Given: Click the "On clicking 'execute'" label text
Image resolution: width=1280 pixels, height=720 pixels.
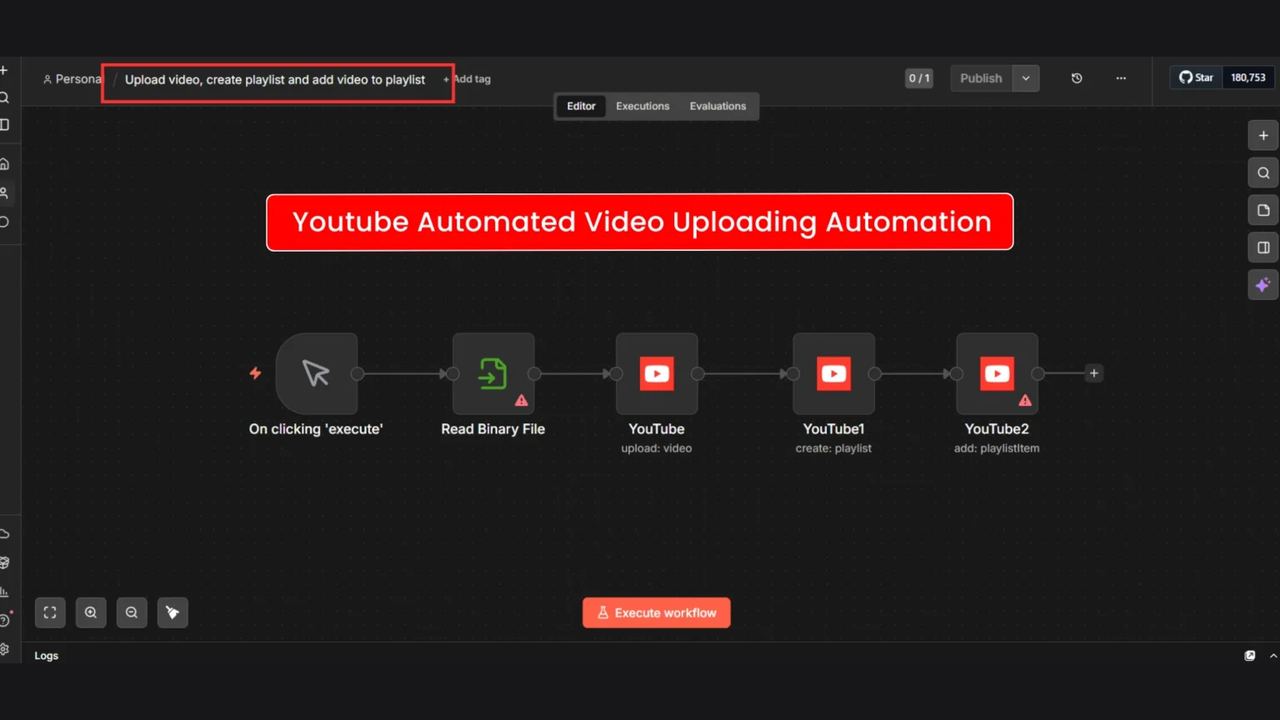Looking at the screenshot, I should [316, 429].
